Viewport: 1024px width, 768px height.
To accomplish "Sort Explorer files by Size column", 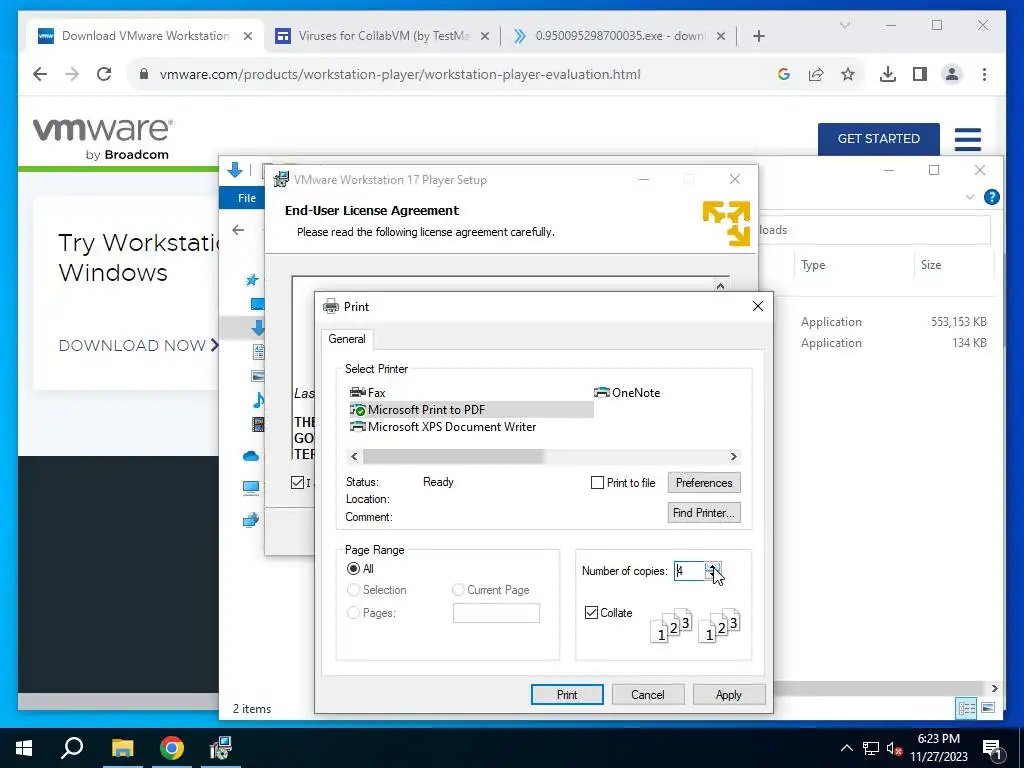I will click(x=931, y=264).
